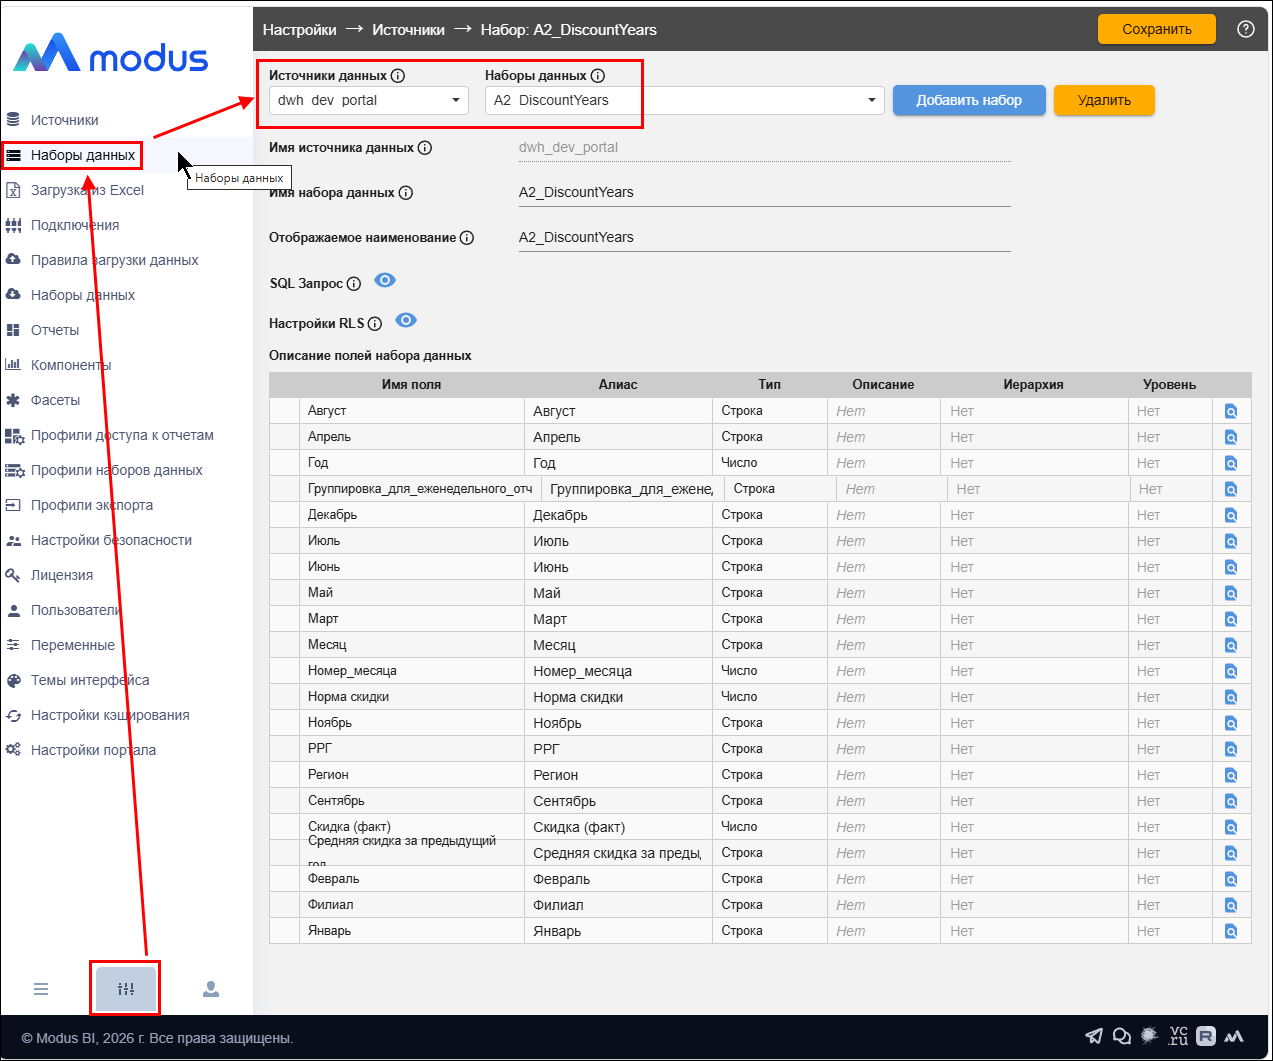This screenshot has width=1273, height=1061.
Task: Open field details icon for Год row
Action: [x=1231, y=463]
